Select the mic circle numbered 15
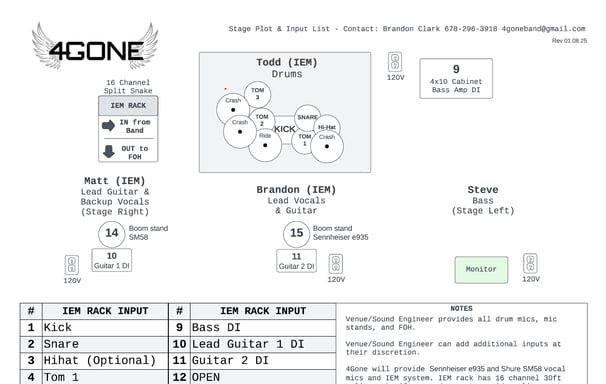The height and width of the screenshot is (384, 606). (296, 233)
